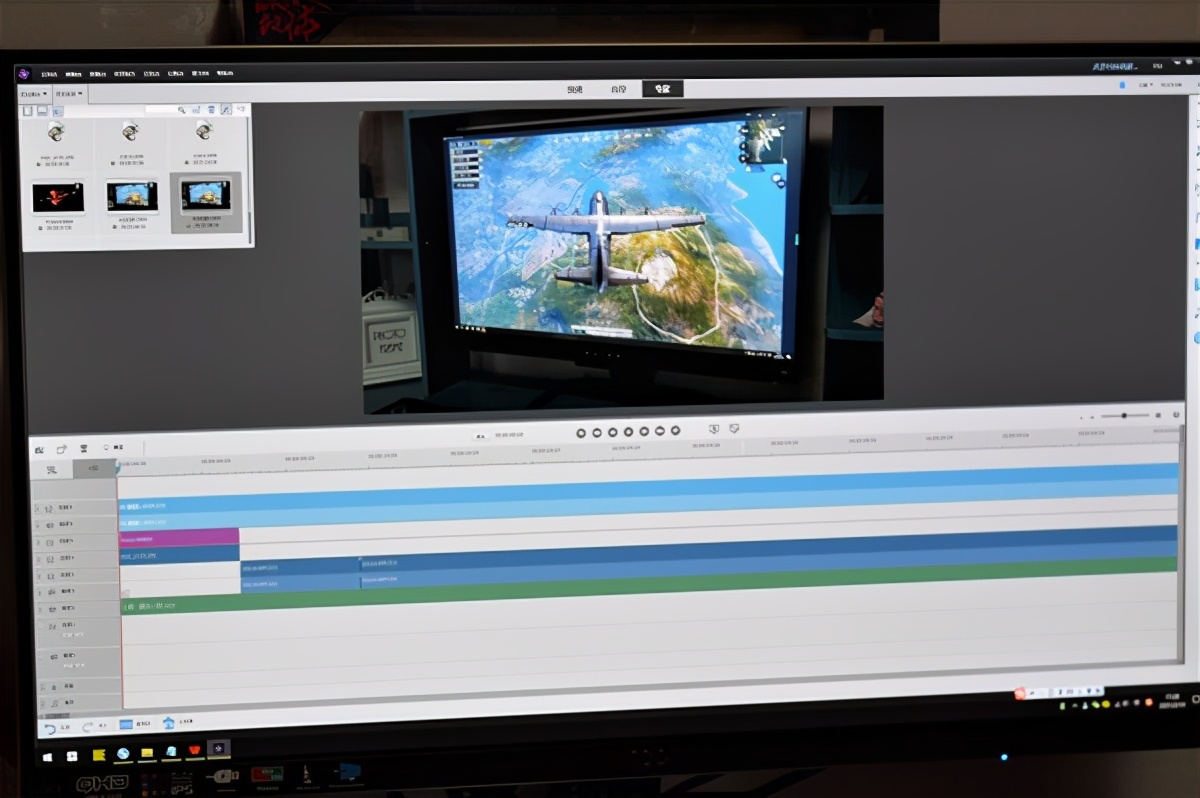Screen dimensions: 1200x798
Task: Click the purple Premiere Elements logo icon
Action: 24,72
